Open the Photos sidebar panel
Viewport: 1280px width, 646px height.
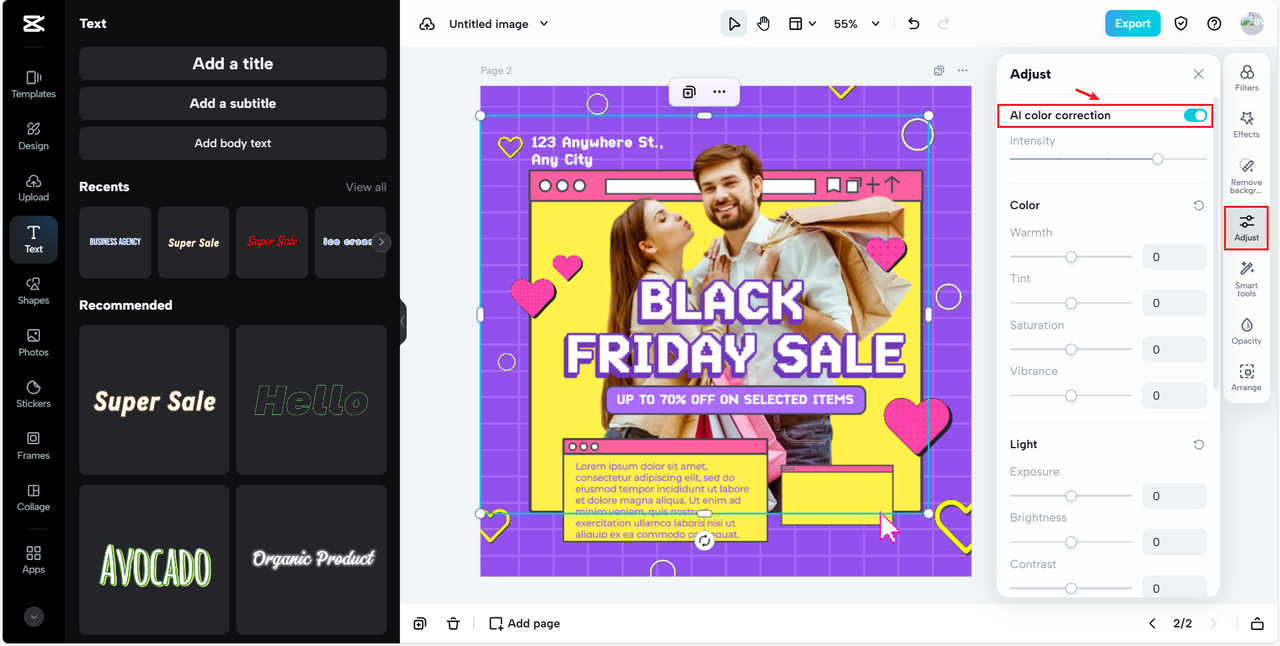click(33, 342)
